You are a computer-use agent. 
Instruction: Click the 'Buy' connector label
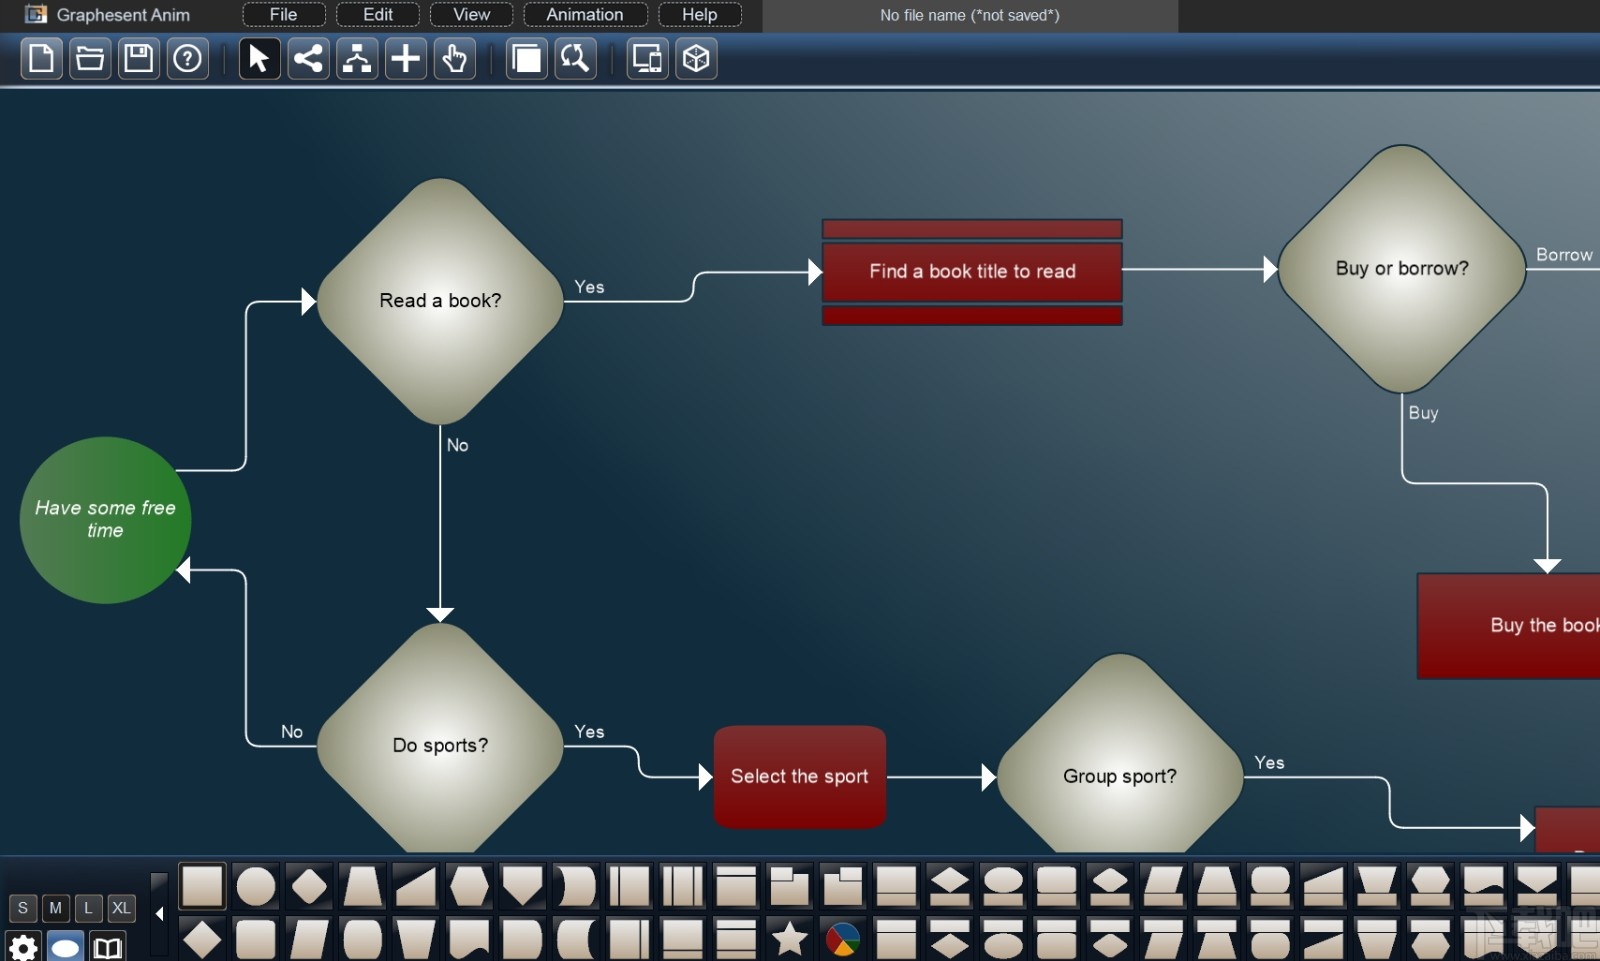pyautogui.click(x=1423, y=413)
